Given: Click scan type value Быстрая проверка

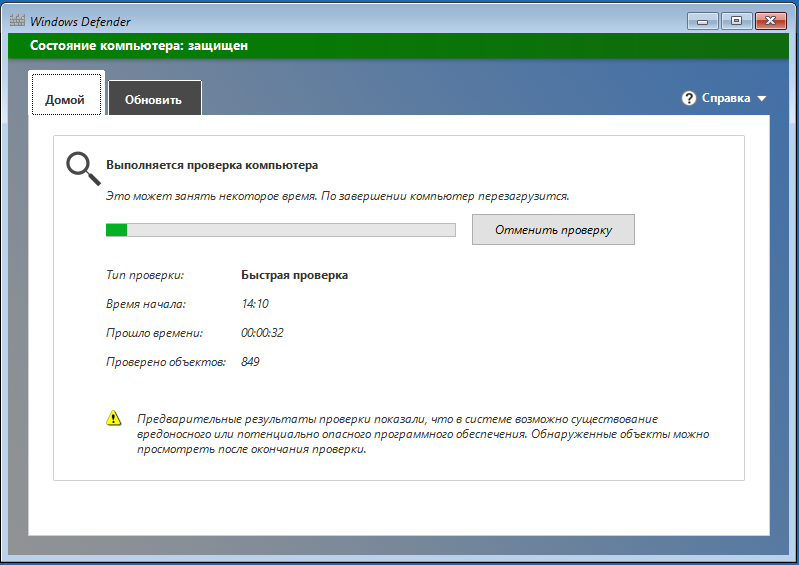Looking at the screenshot, I should (x=295, y=275).
